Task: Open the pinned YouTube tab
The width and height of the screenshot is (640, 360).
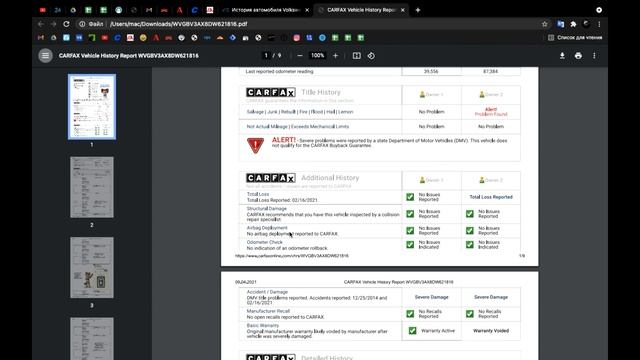Action: click(x=43, y=10)
